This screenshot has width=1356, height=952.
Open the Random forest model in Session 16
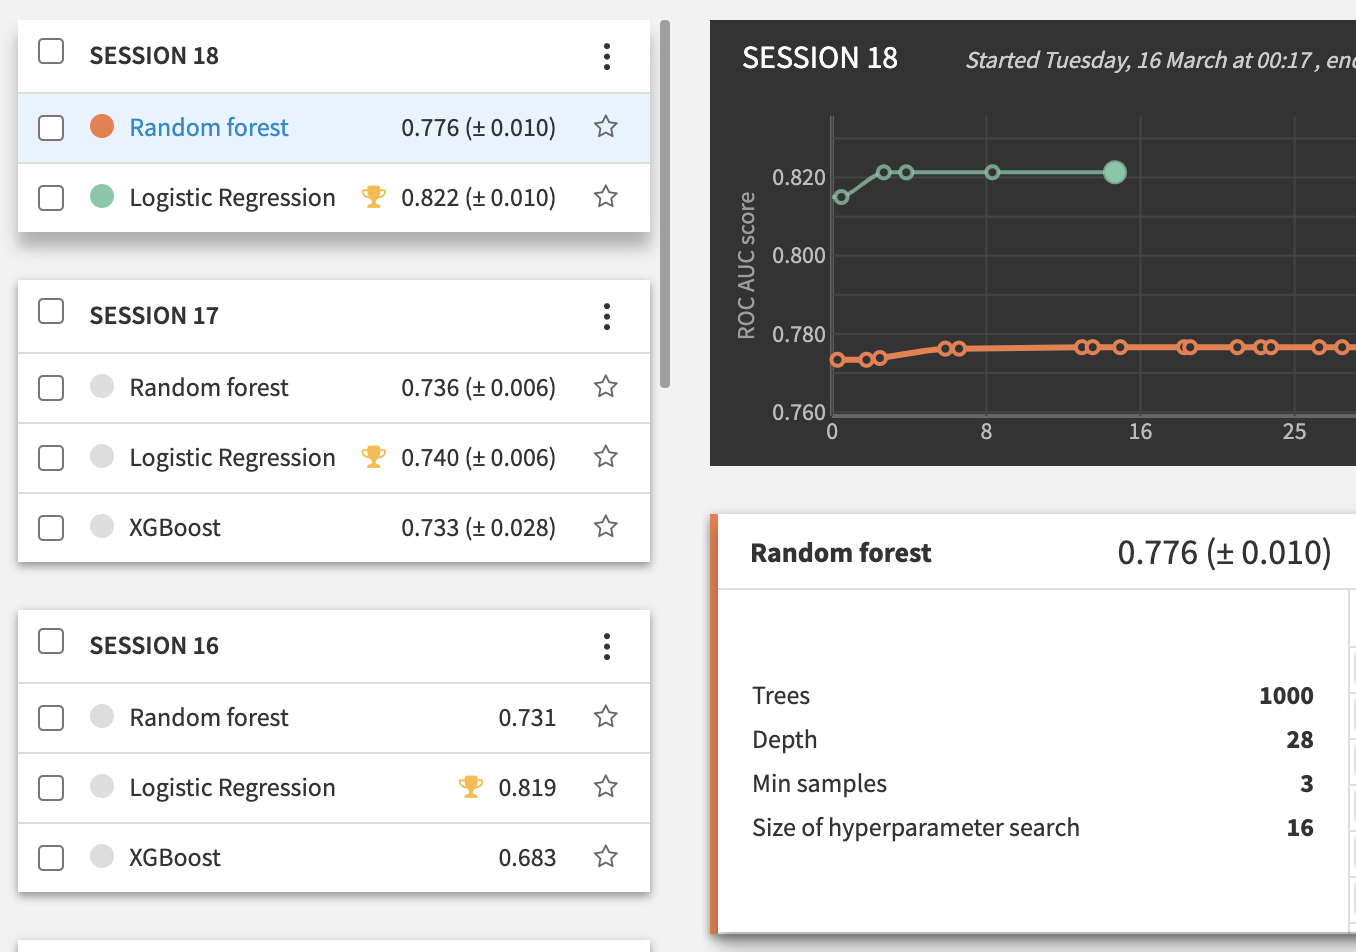click(x=209, y=718)
